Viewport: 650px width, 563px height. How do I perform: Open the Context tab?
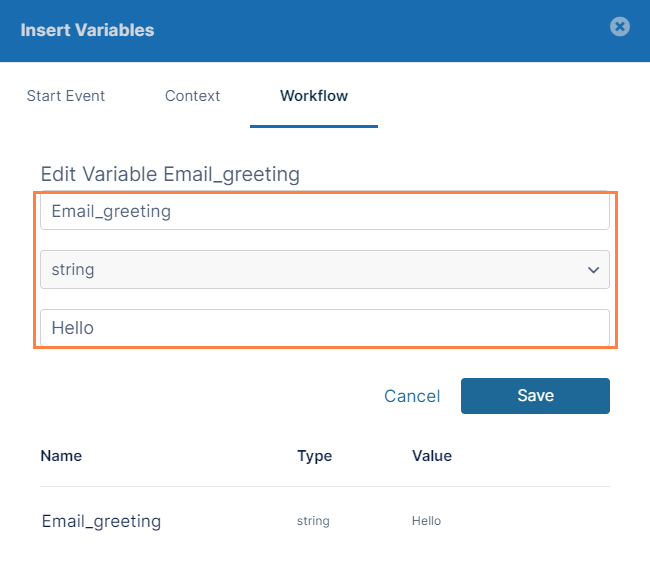[192, 96]
